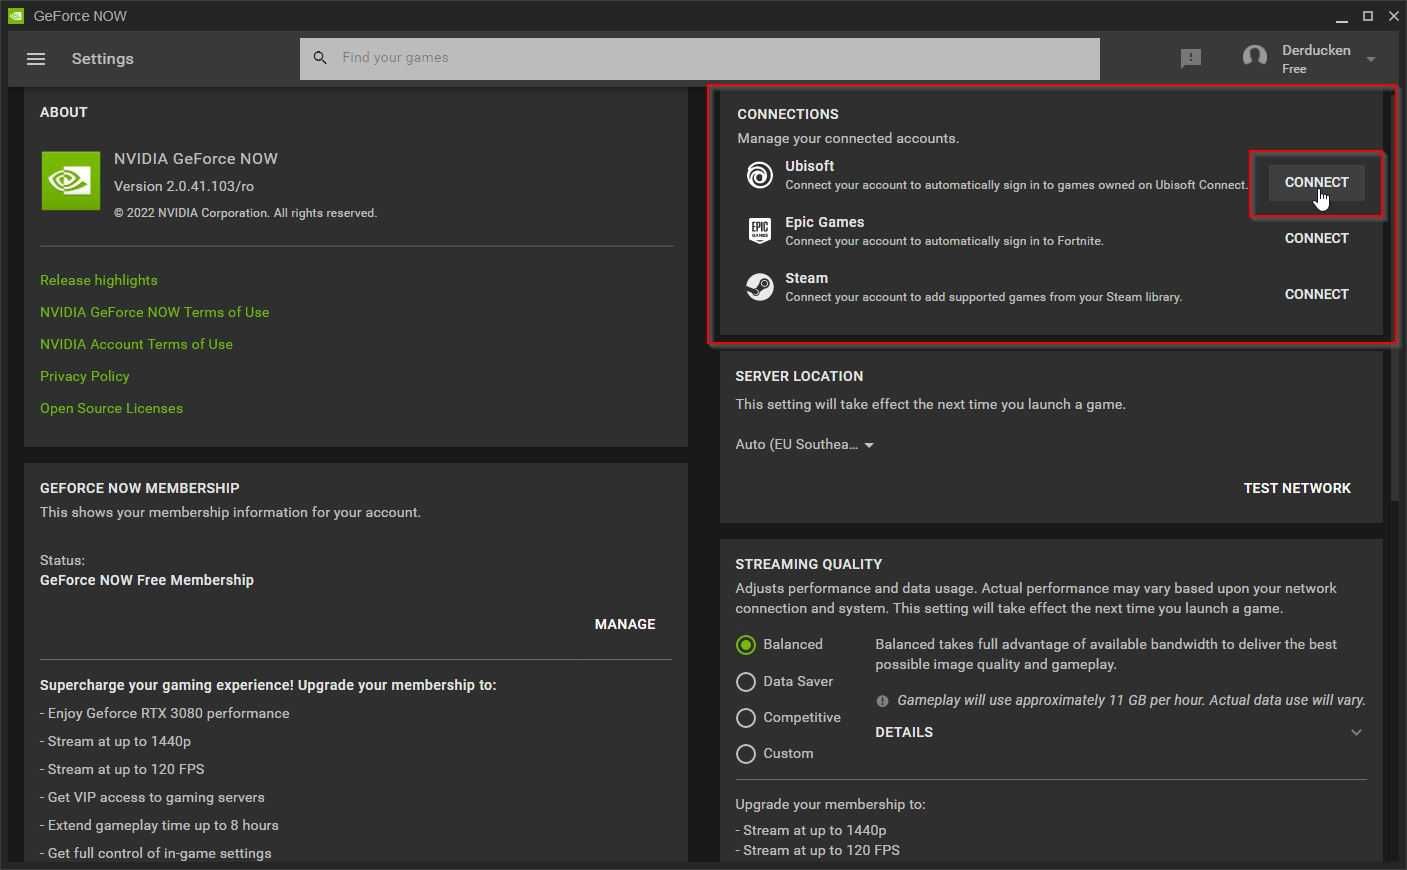1407x870 pixels.
Task: Click the GeForce NOW Membership heading
Action: tap(140, 489)
